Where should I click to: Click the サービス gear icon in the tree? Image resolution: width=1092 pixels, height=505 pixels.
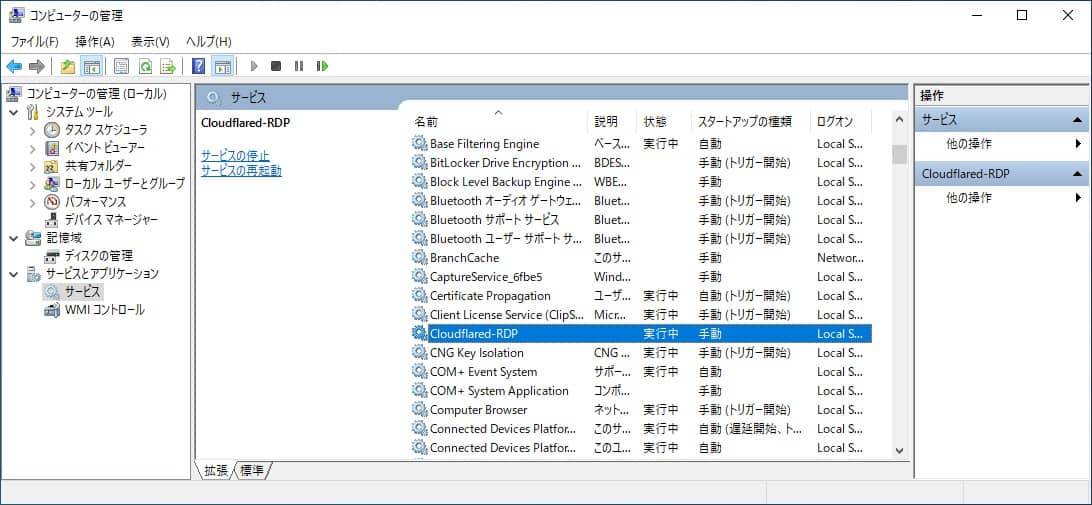pos(52,292)
